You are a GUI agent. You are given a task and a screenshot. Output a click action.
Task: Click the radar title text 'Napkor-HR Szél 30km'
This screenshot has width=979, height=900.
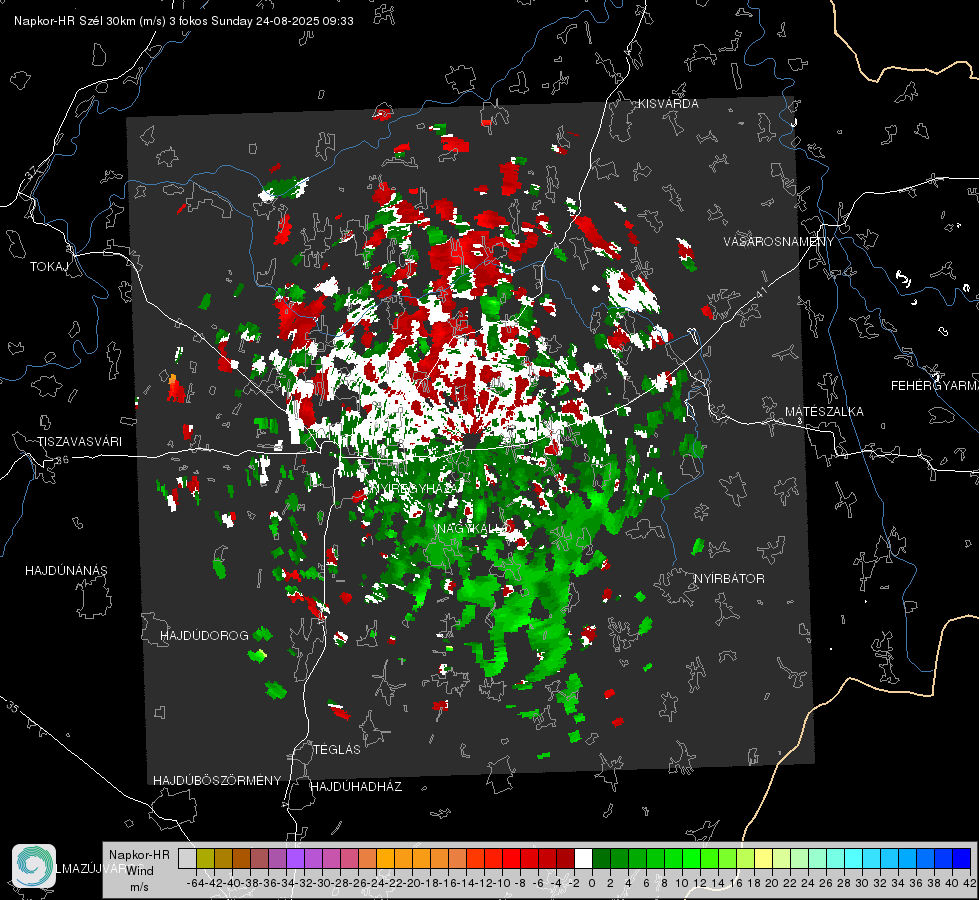tap(77, 21)
